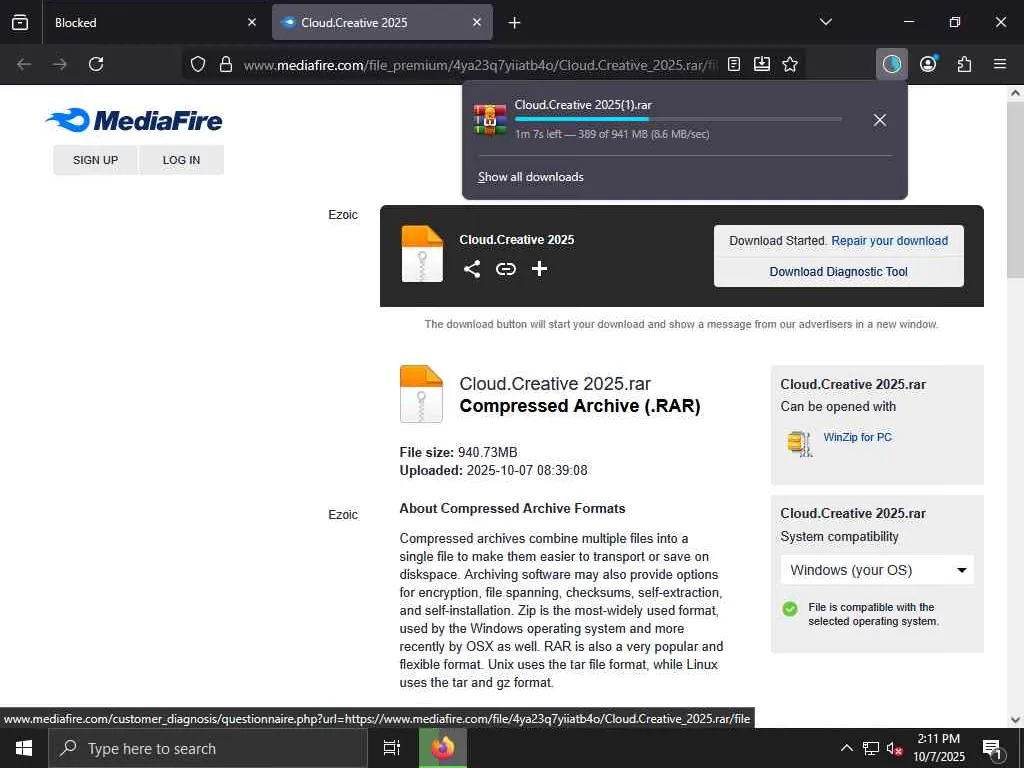Click the taskbar search box
Image resolution: width=1024 pixels, height=768 pixels.
click(208, 748)
